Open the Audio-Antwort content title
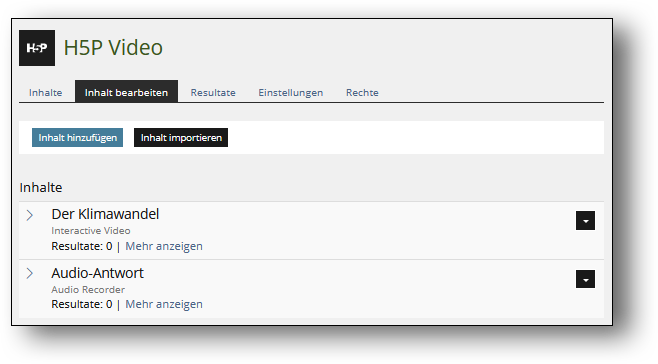 97,273
